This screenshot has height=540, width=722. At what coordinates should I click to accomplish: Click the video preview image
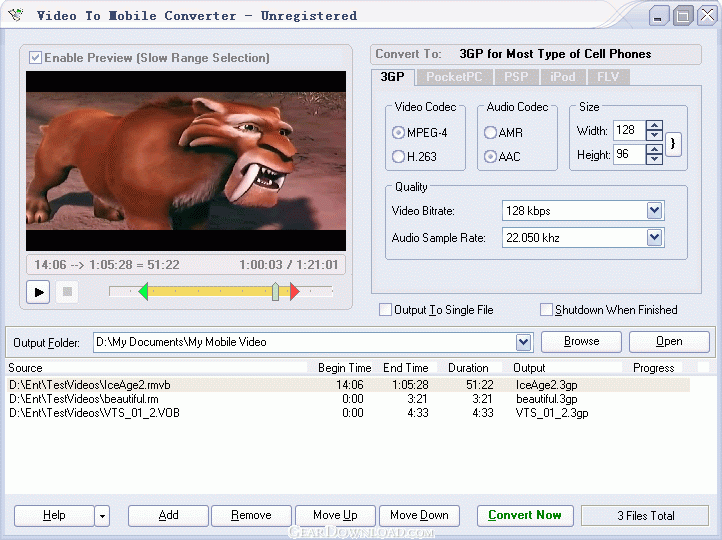pyautogui.click(x=186, y=161)
